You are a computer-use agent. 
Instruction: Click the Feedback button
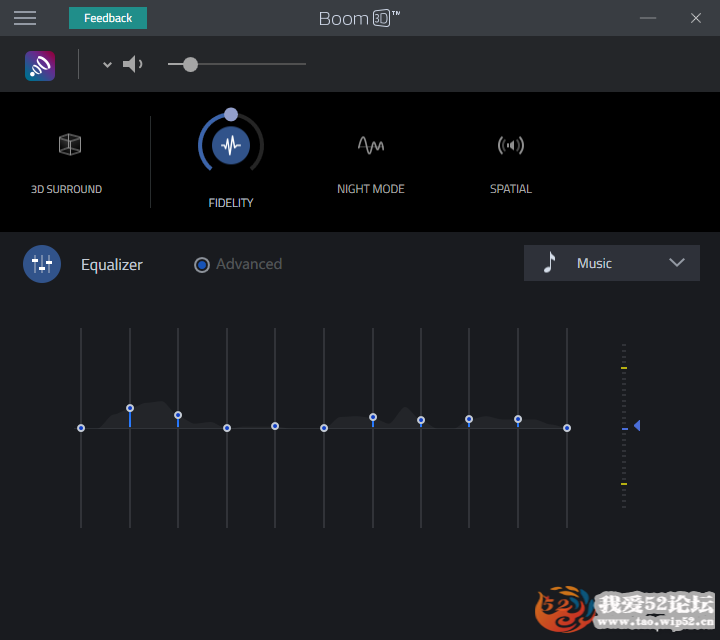(x=108, y=18)
